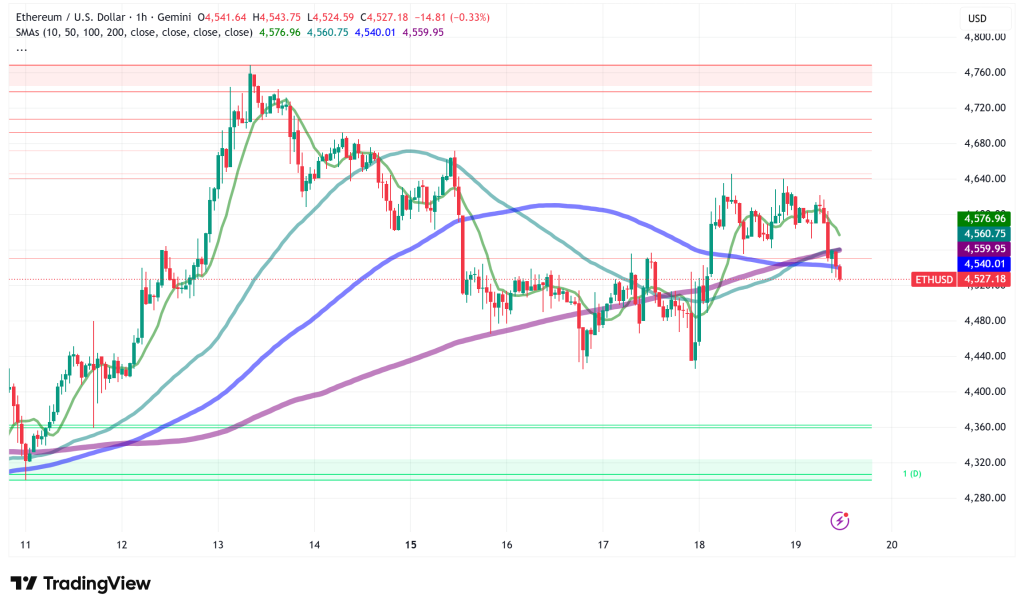Click date label 20 on time axis

[892, 545]
